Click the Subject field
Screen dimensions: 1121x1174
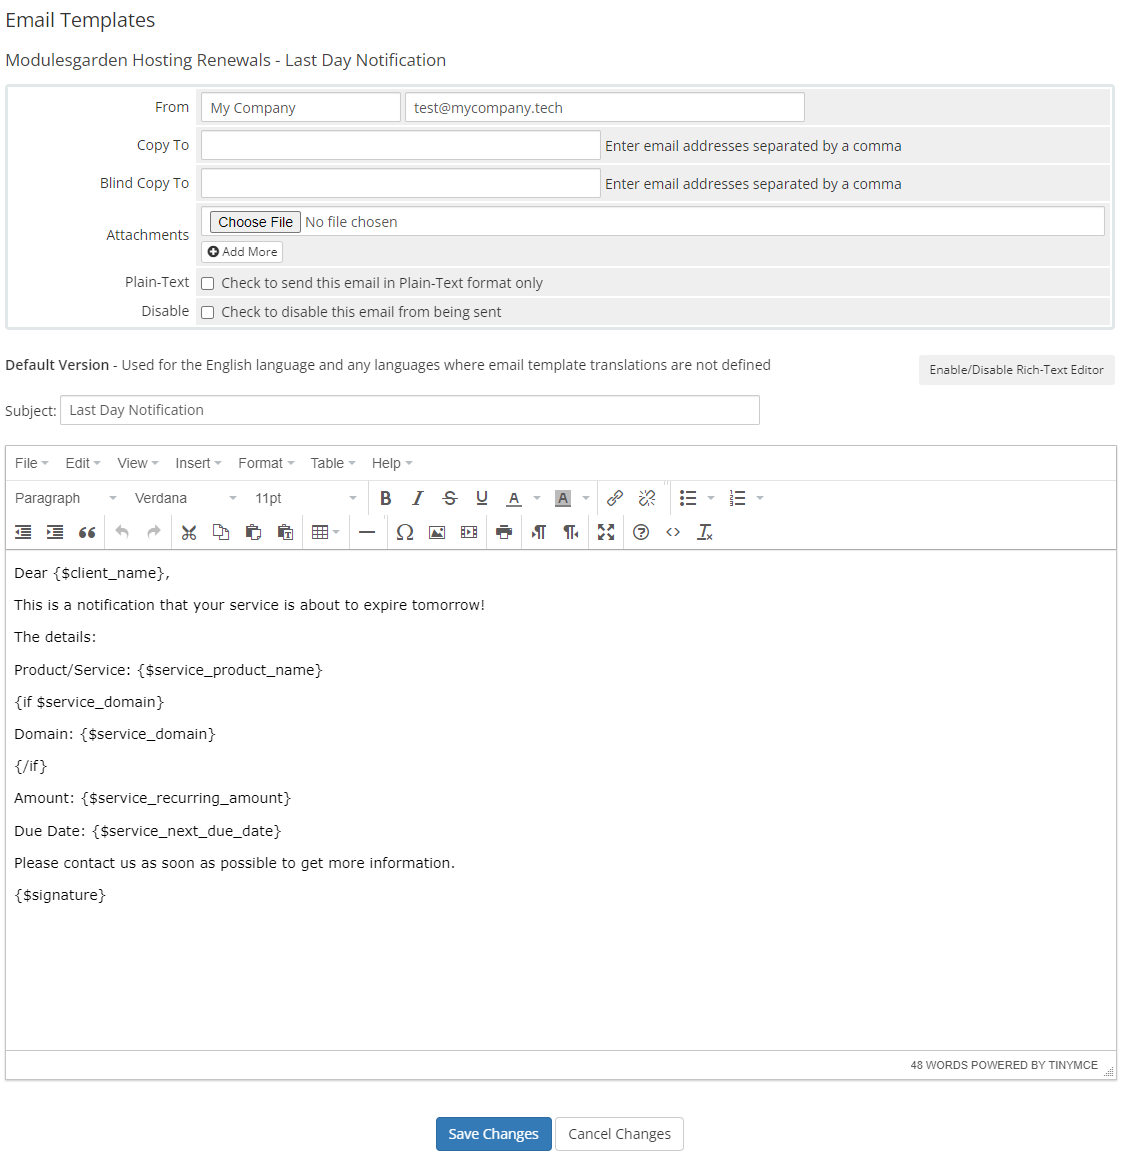click(410, 410)
